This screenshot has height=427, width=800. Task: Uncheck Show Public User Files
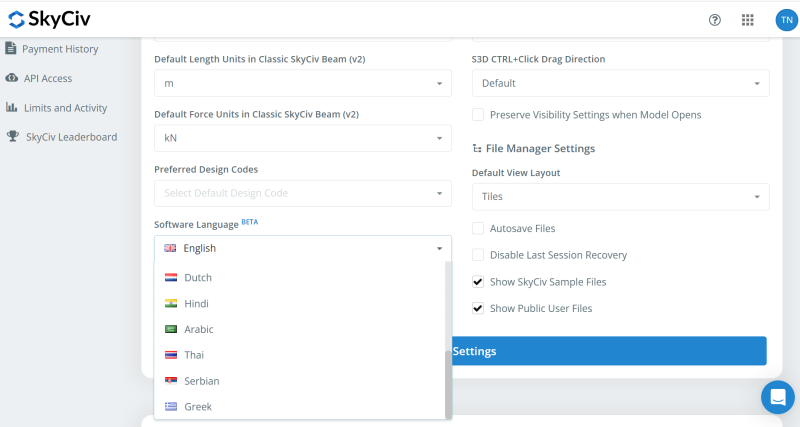(x=478, y=308)
